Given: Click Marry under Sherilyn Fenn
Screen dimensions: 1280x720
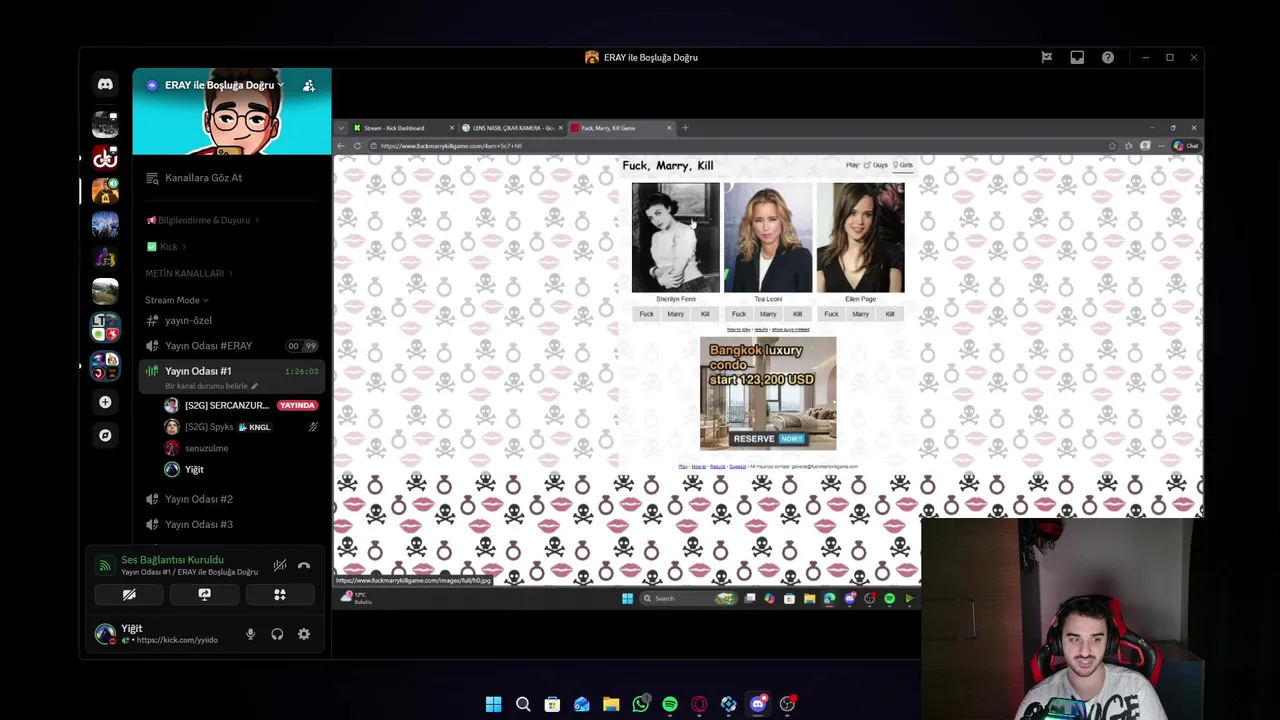Looking at the screenshot, I should [x=676, y=314].
